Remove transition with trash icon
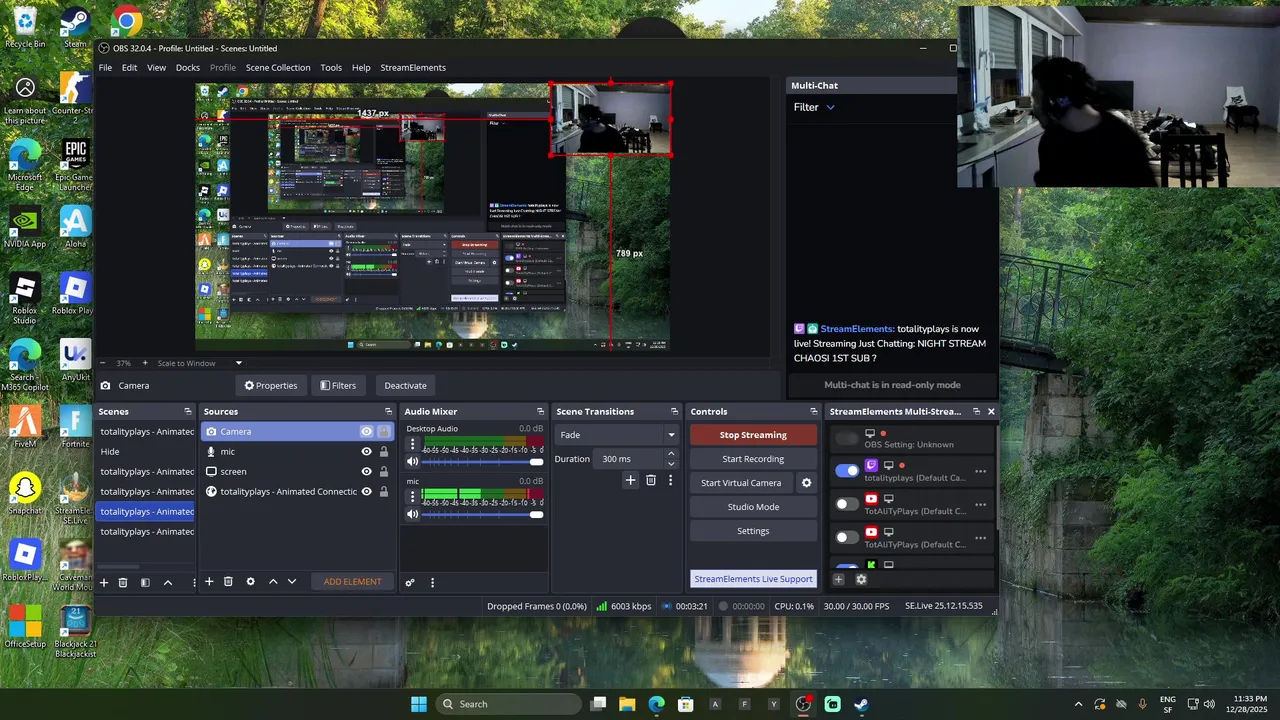1280x720 pixels. (651, 480)
